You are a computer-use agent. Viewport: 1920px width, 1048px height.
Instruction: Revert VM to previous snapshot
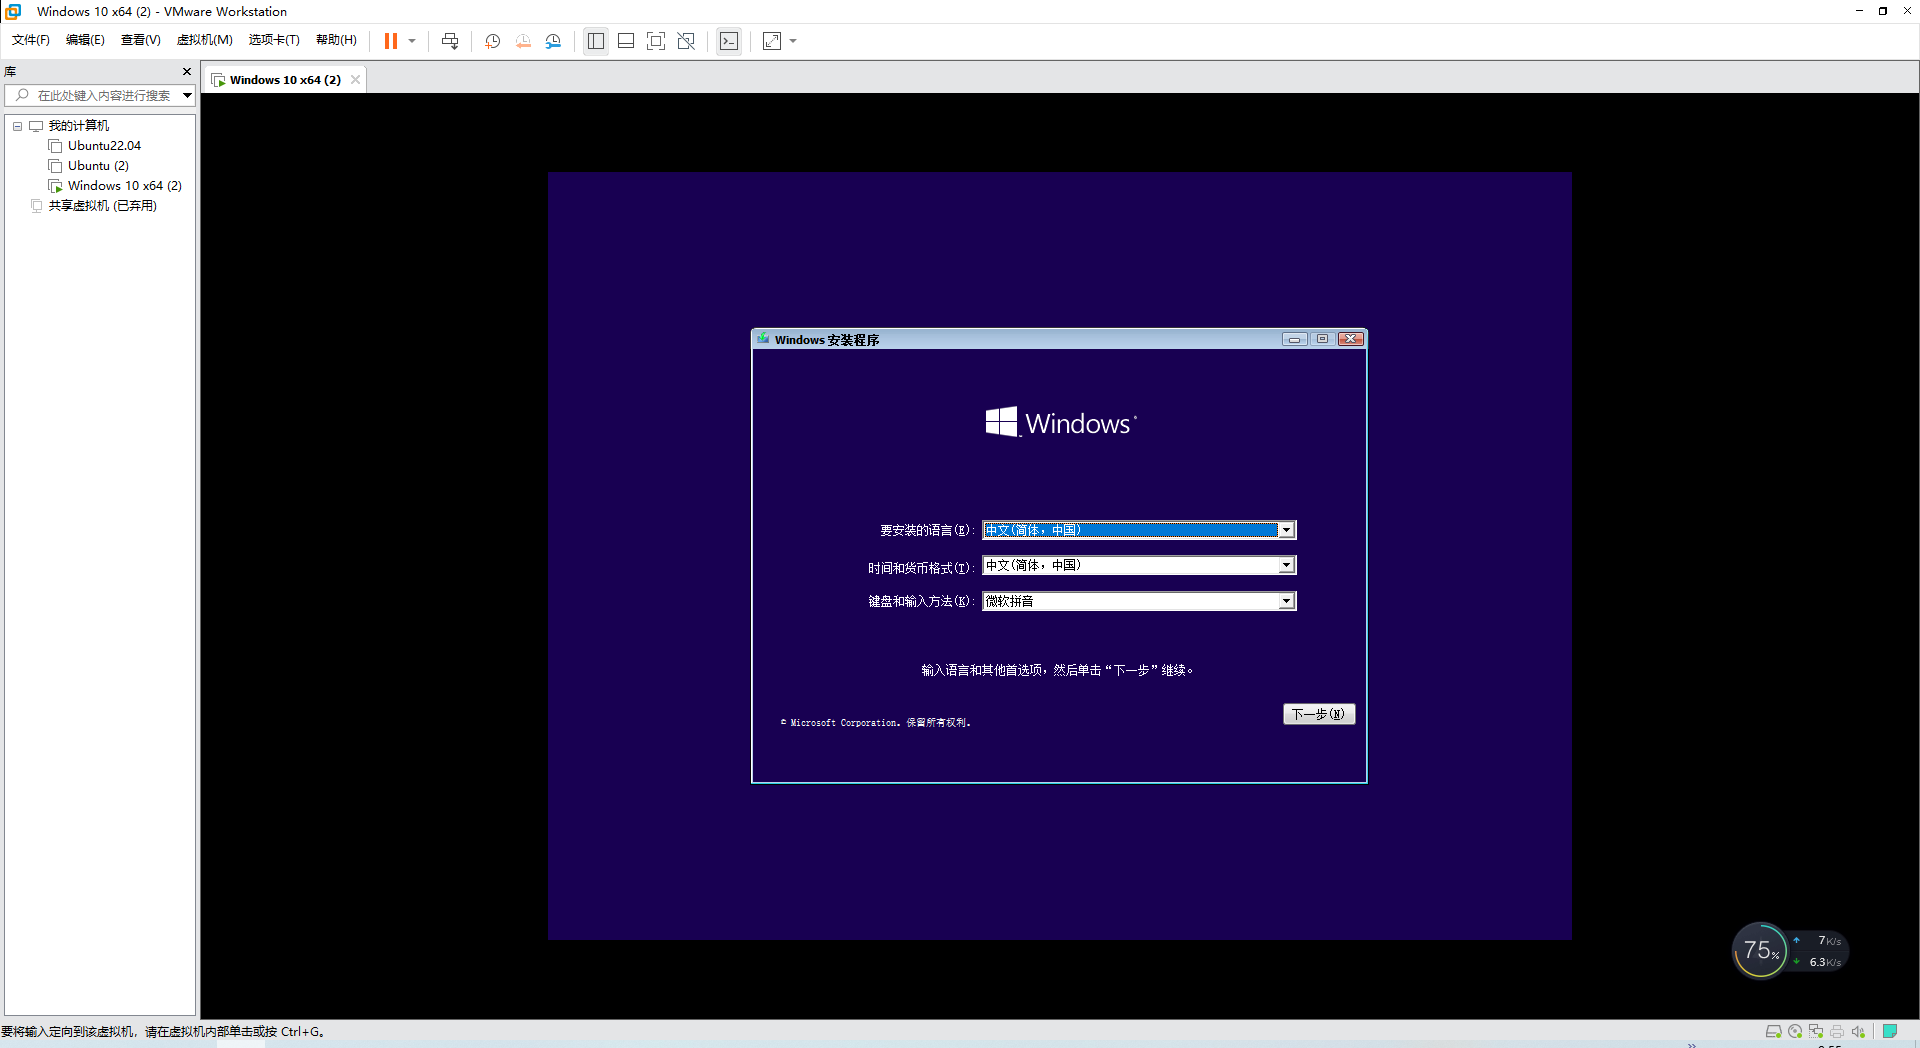pyautogui.click(x=523, y=41)
